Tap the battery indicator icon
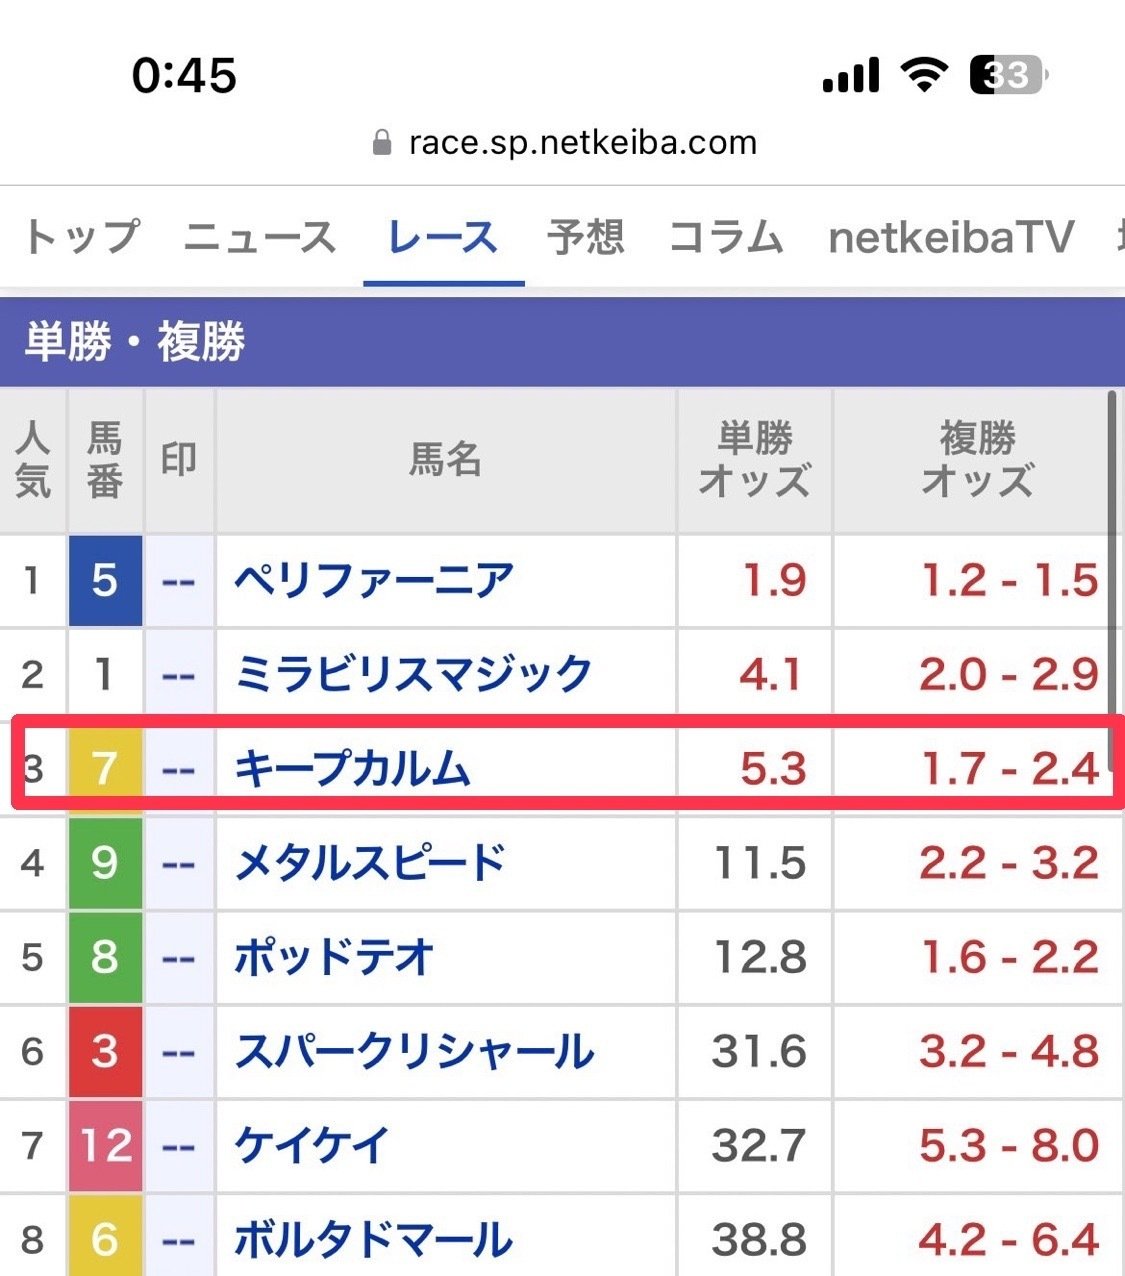Image resolution: width=1125 pixels, height=1276 pixels. (1008, 75)
